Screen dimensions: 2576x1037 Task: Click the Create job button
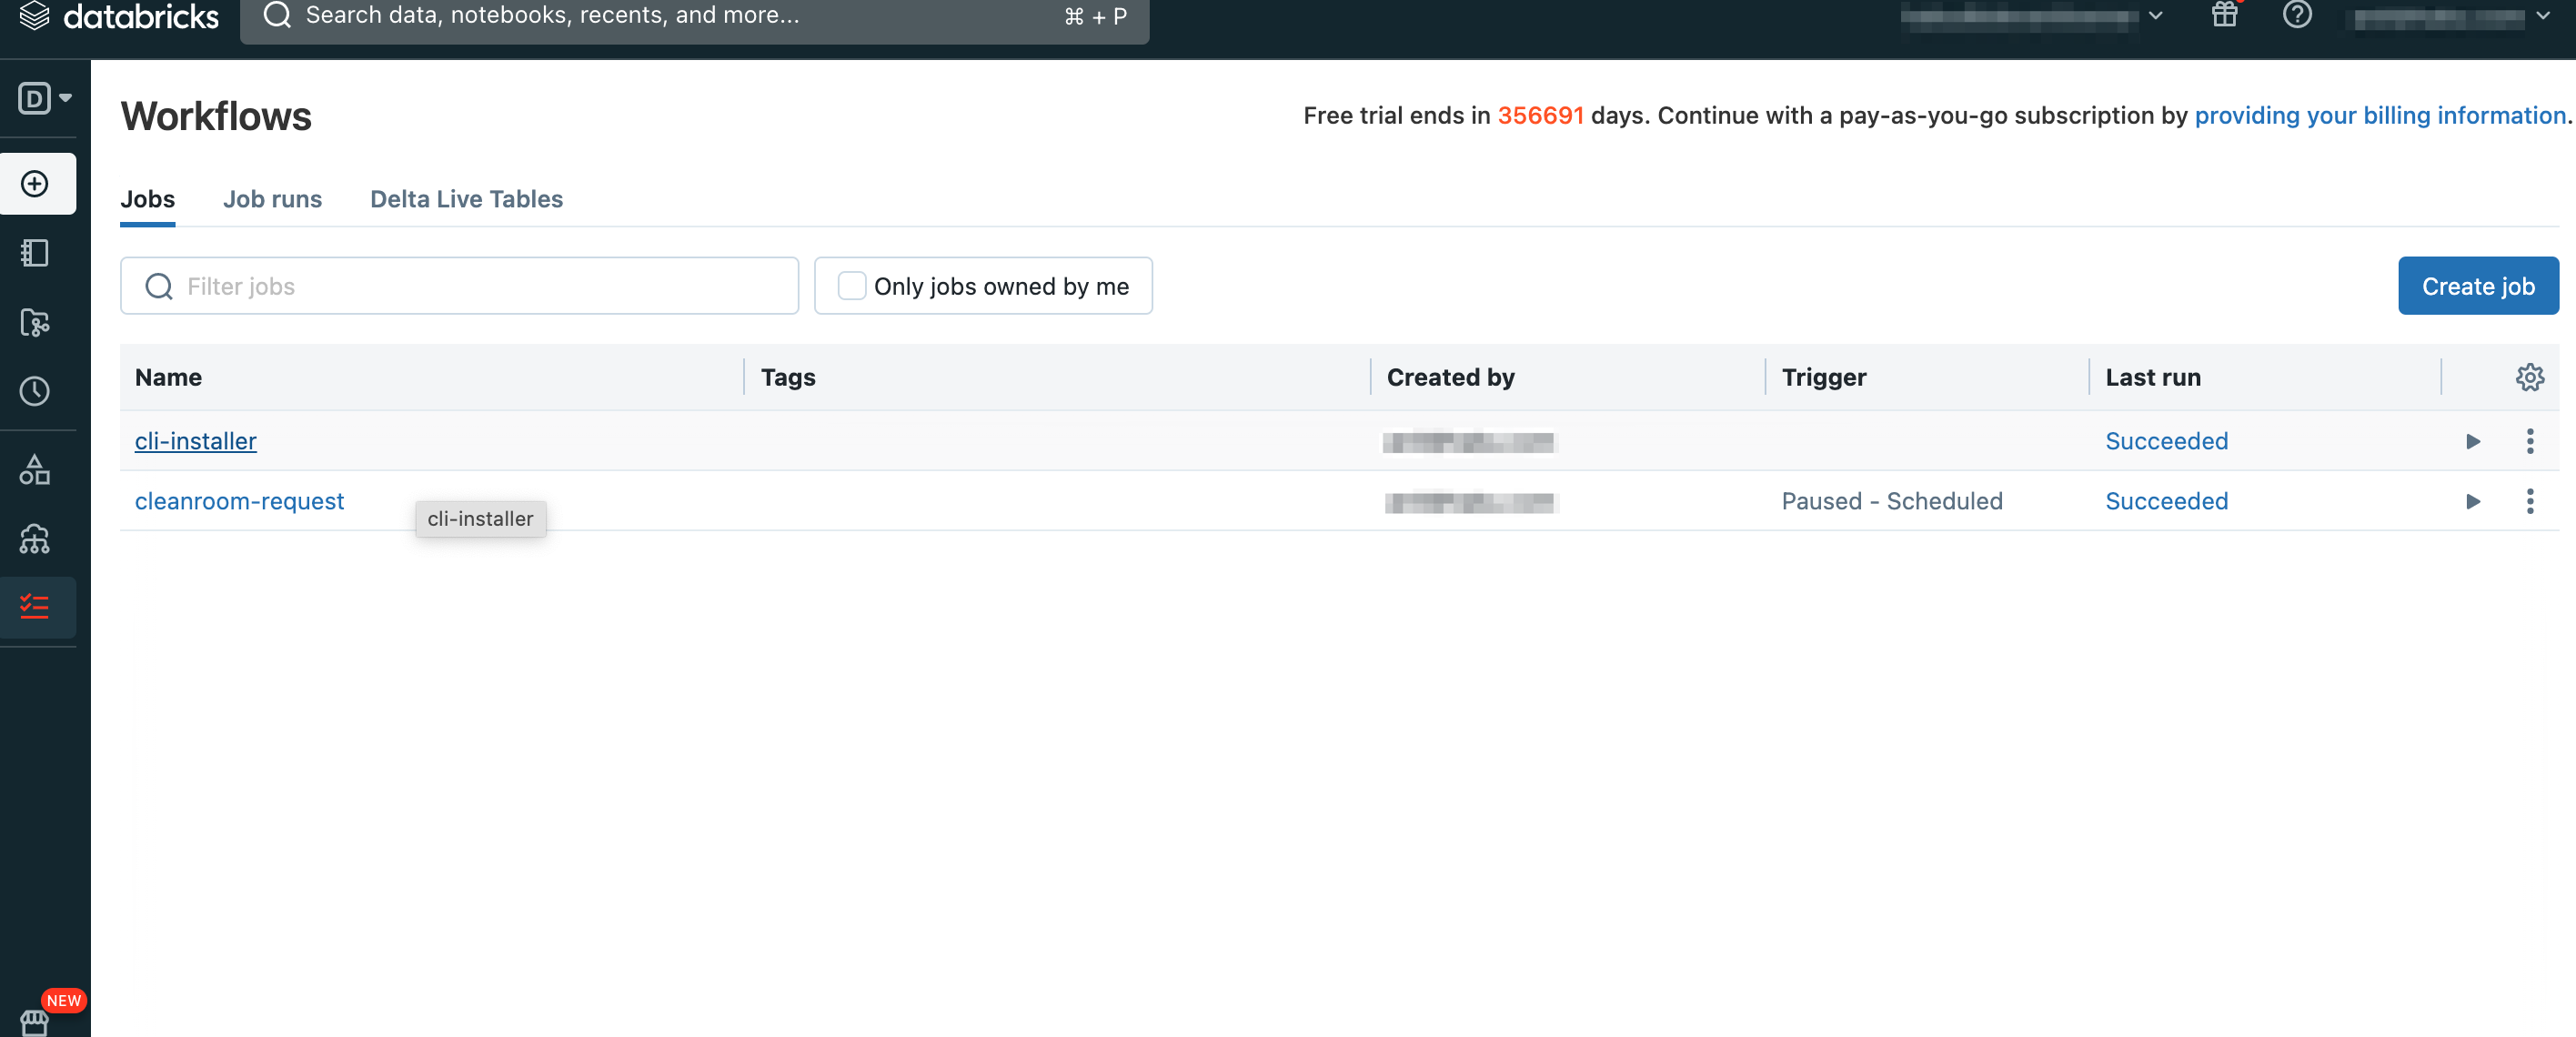pyautogui.click(x=2477, y=286)
